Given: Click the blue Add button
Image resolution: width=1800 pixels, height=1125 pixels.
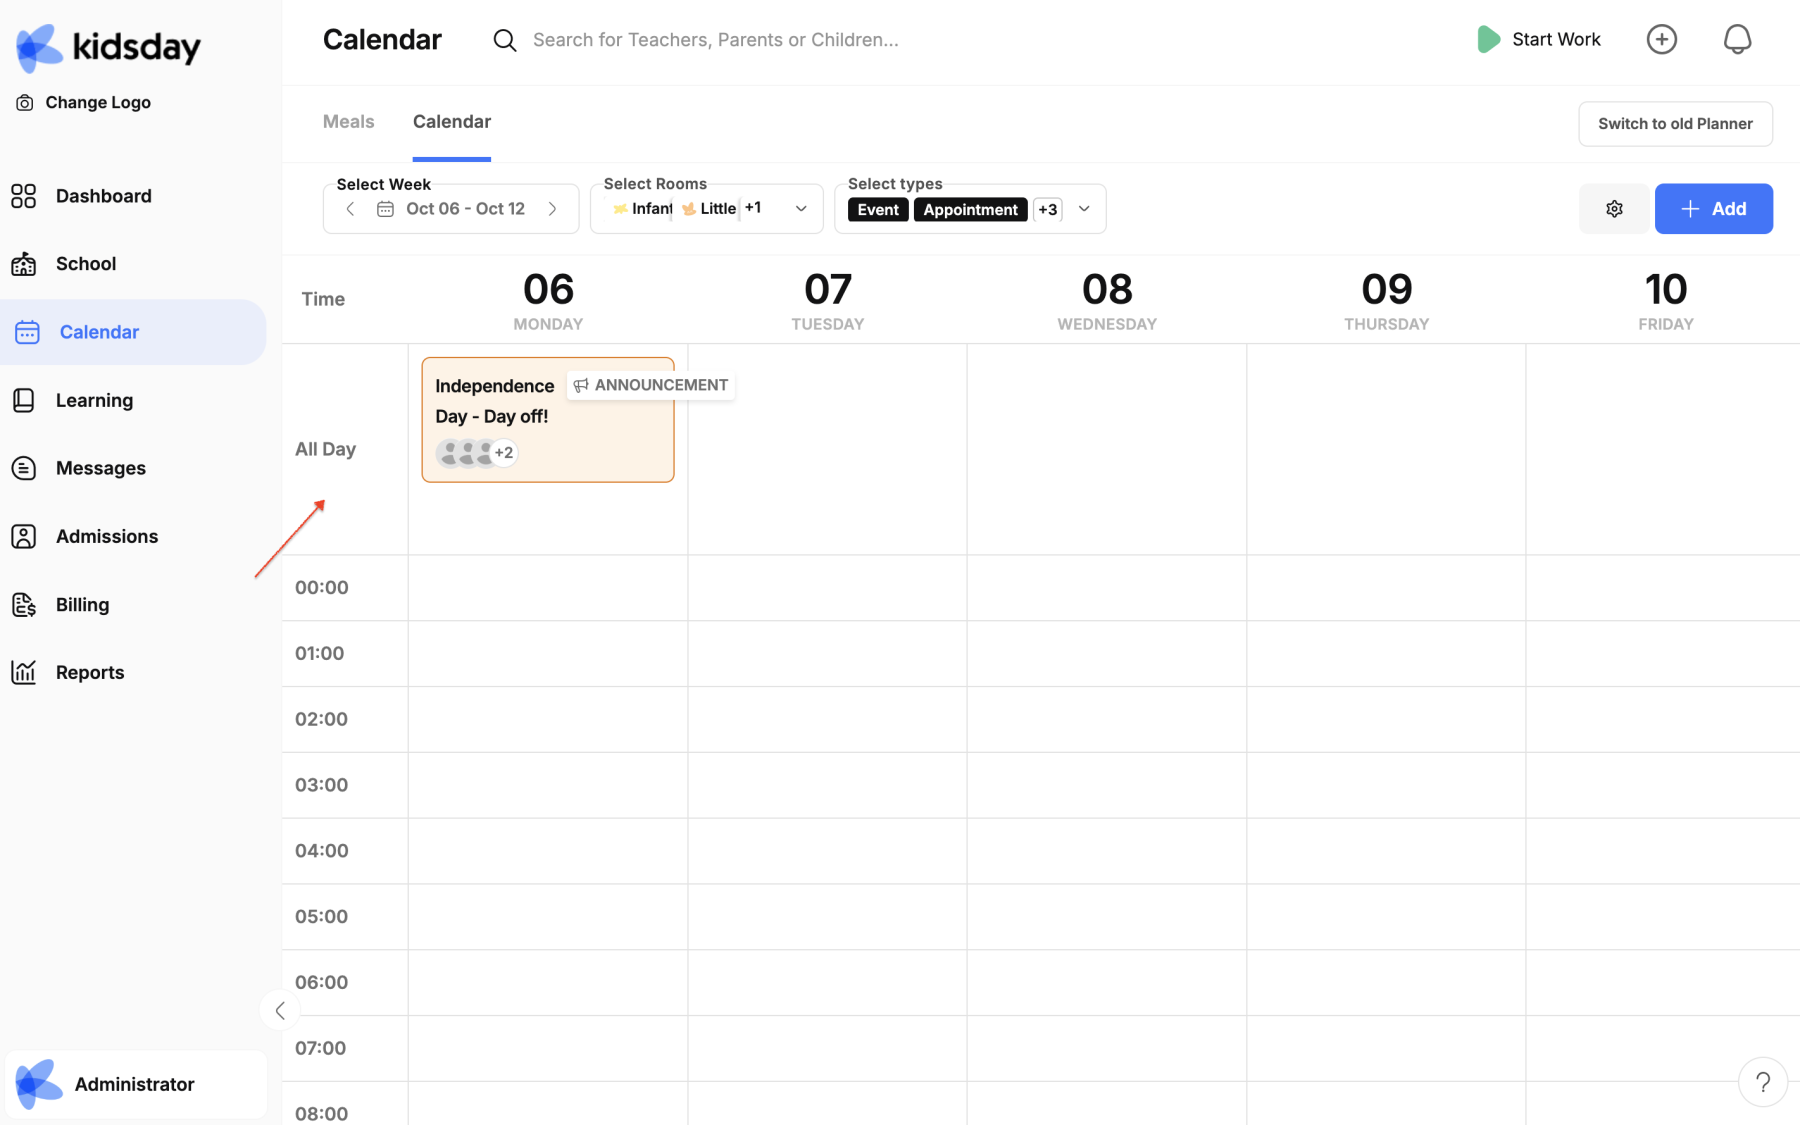Looking at the screenshot, I should pyautogui.click(x=1713, y=209).
